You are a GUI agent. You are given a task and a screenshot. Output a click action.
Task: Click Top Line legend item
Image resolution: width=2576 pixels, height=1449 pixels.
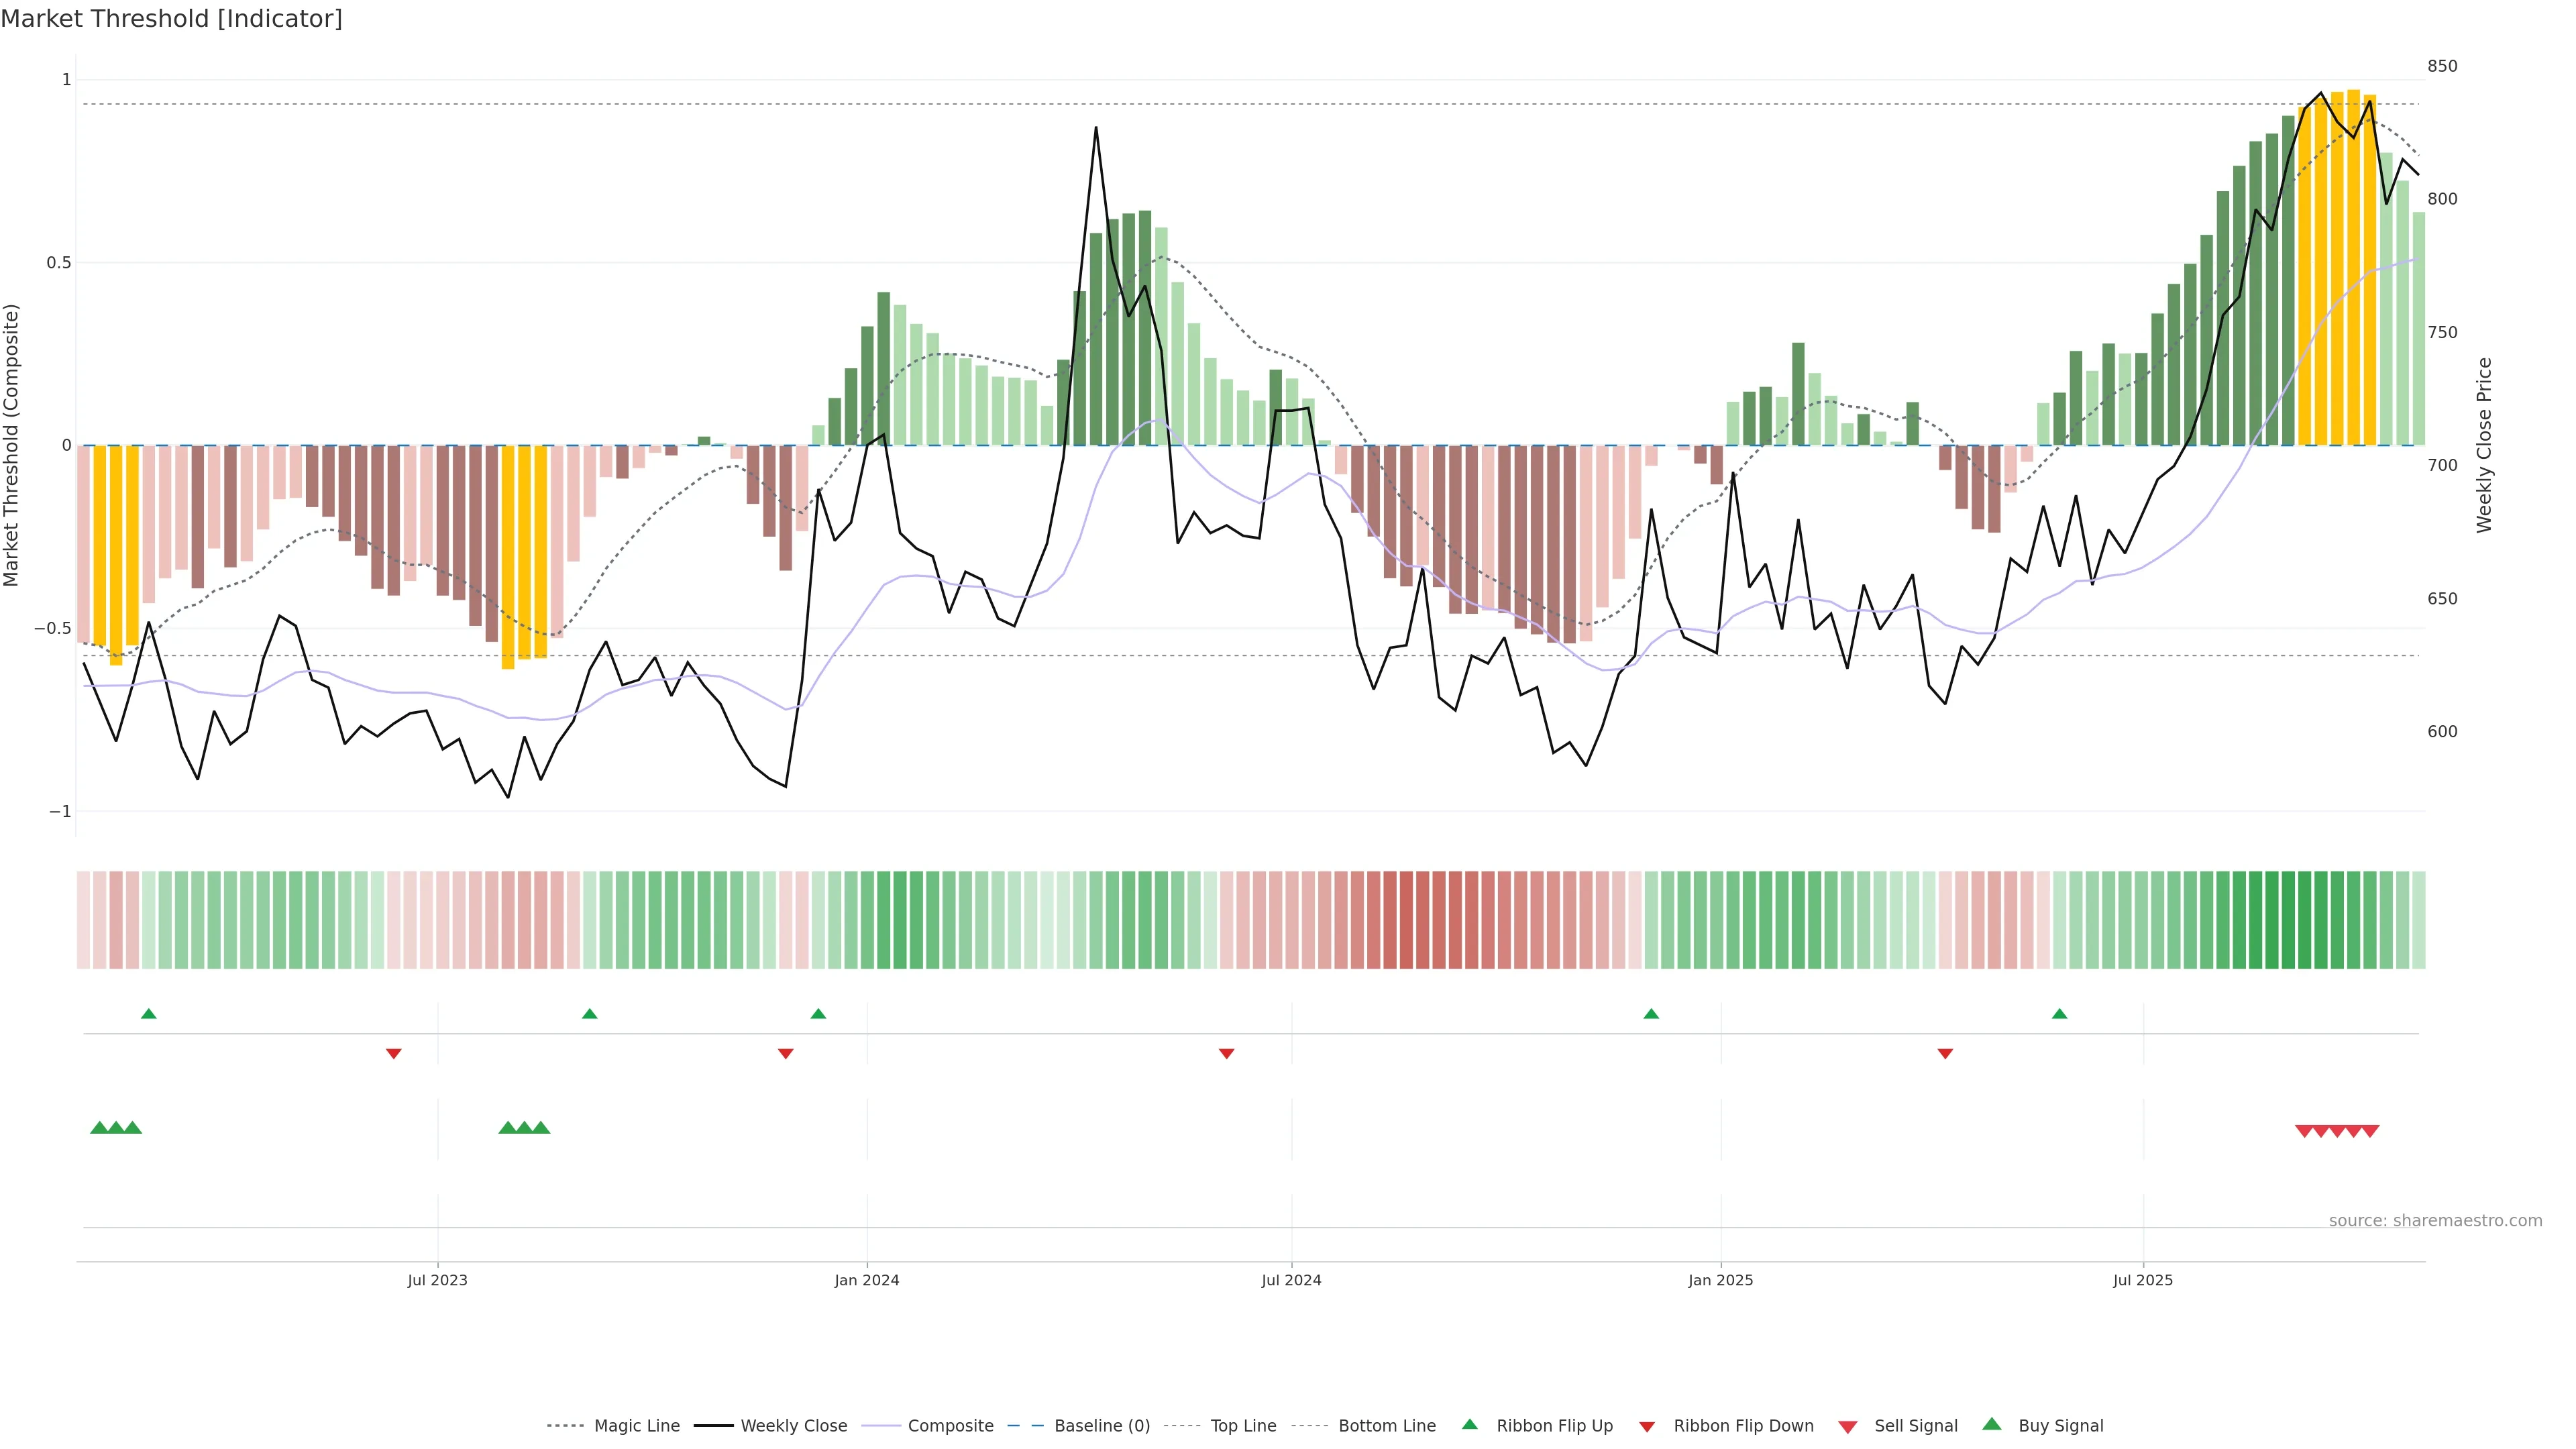pyautogui.click(x=1243, y=1425)
